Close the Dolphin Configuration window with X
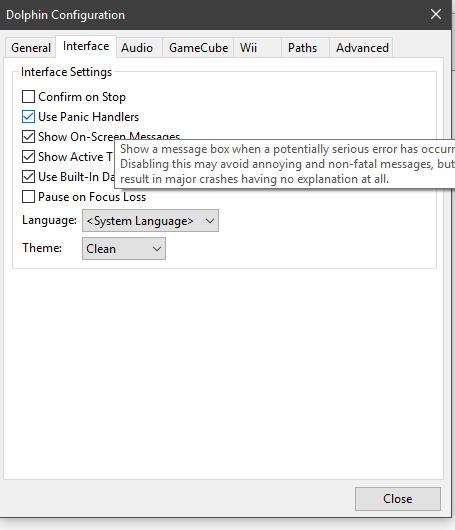The width and height of the screenshot is (455, 530). pos(436,14)
